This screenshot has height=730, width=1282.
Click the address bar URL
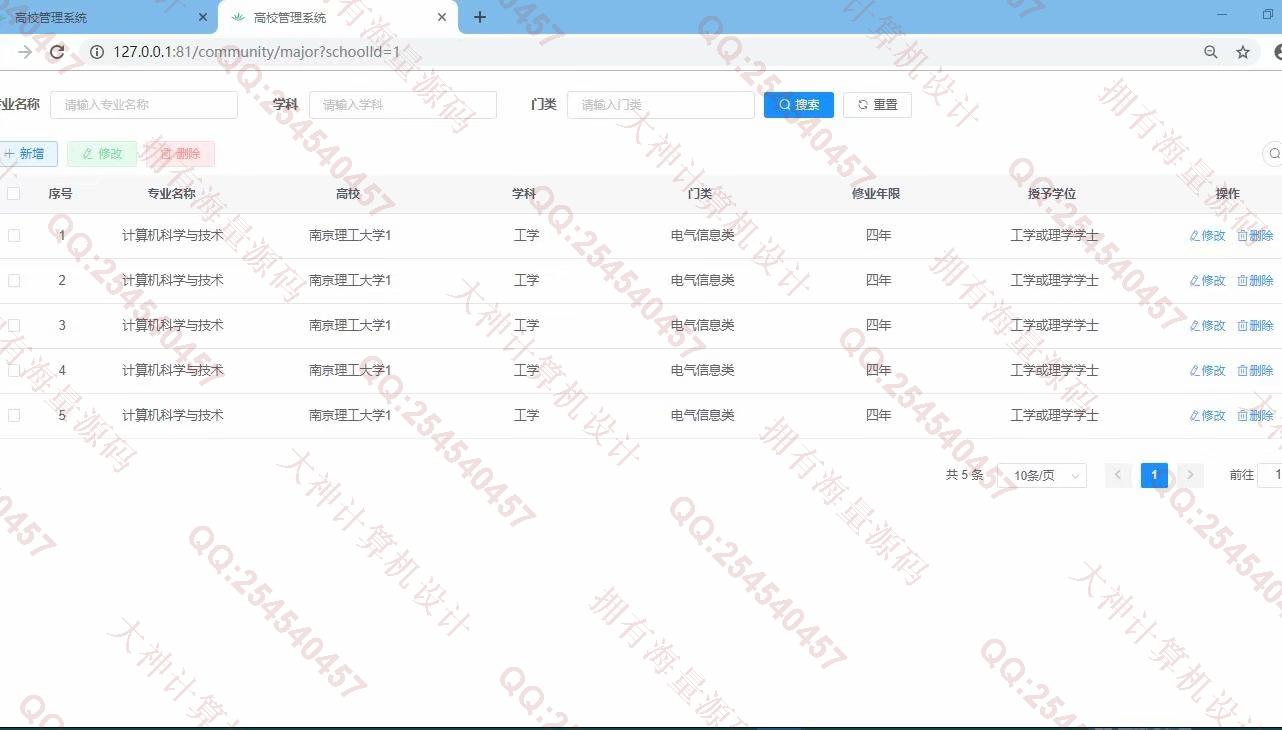pyautogui.click(x=256, y=52)
